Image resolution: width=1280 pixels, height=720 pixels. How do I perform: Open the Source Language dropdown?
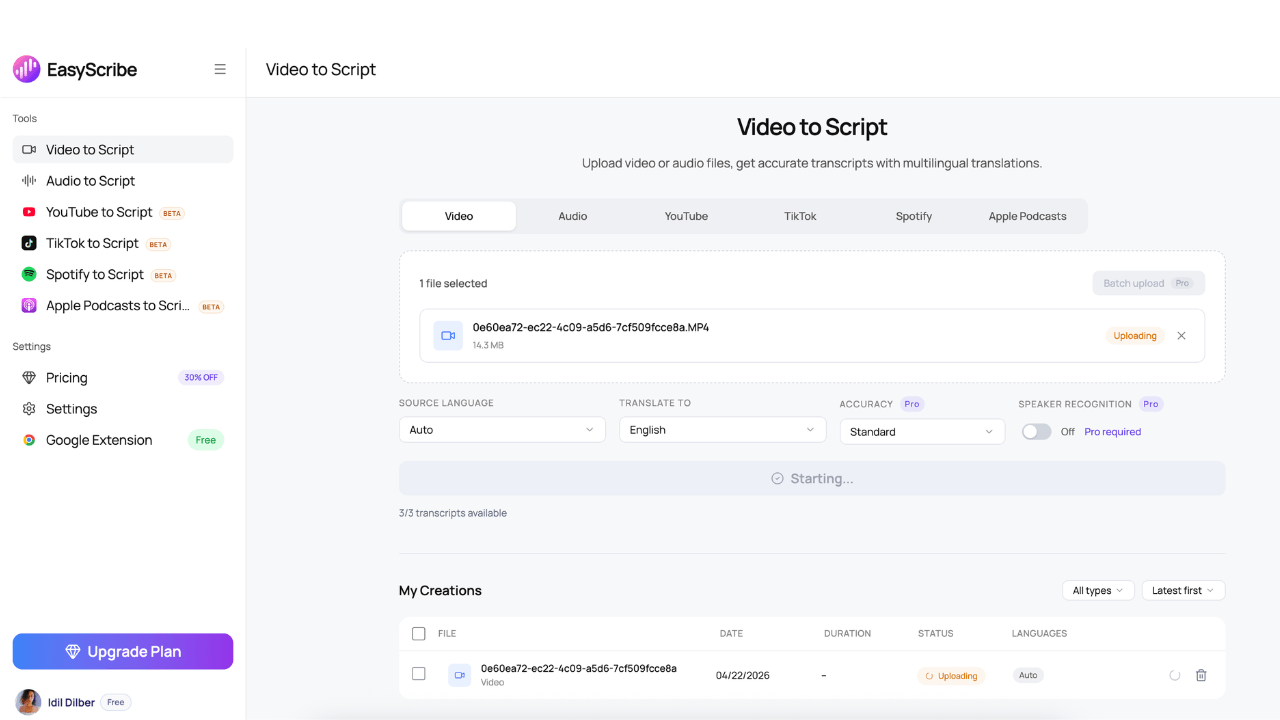tap(502, 429)
